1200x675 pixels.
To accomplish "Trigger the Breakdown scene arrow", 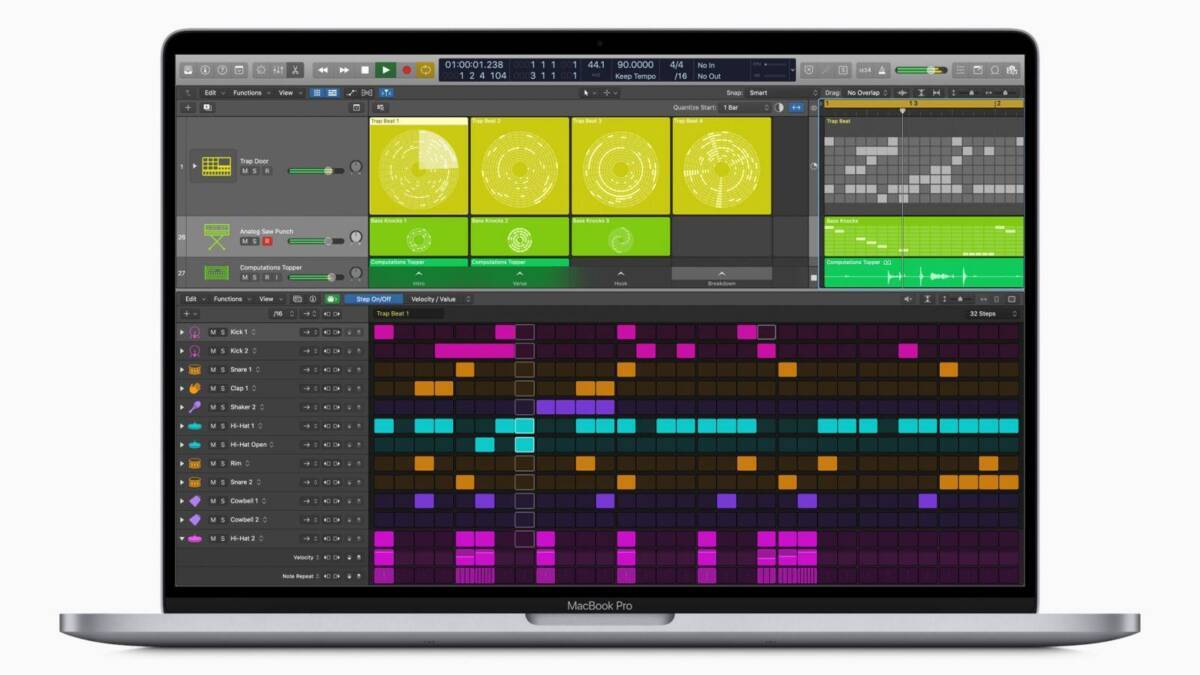I will pos(722,274).
